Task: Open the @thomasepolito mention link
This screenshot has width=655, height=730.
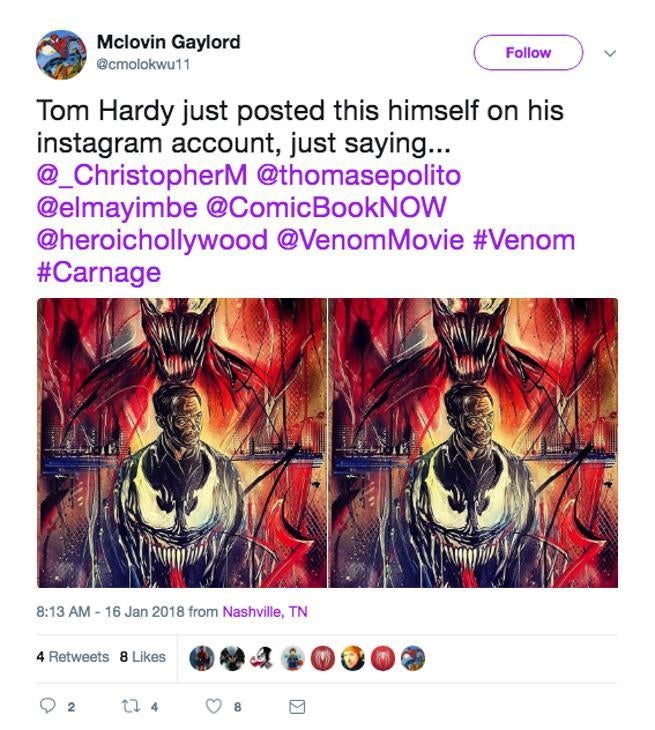Action: coord(359,175)
